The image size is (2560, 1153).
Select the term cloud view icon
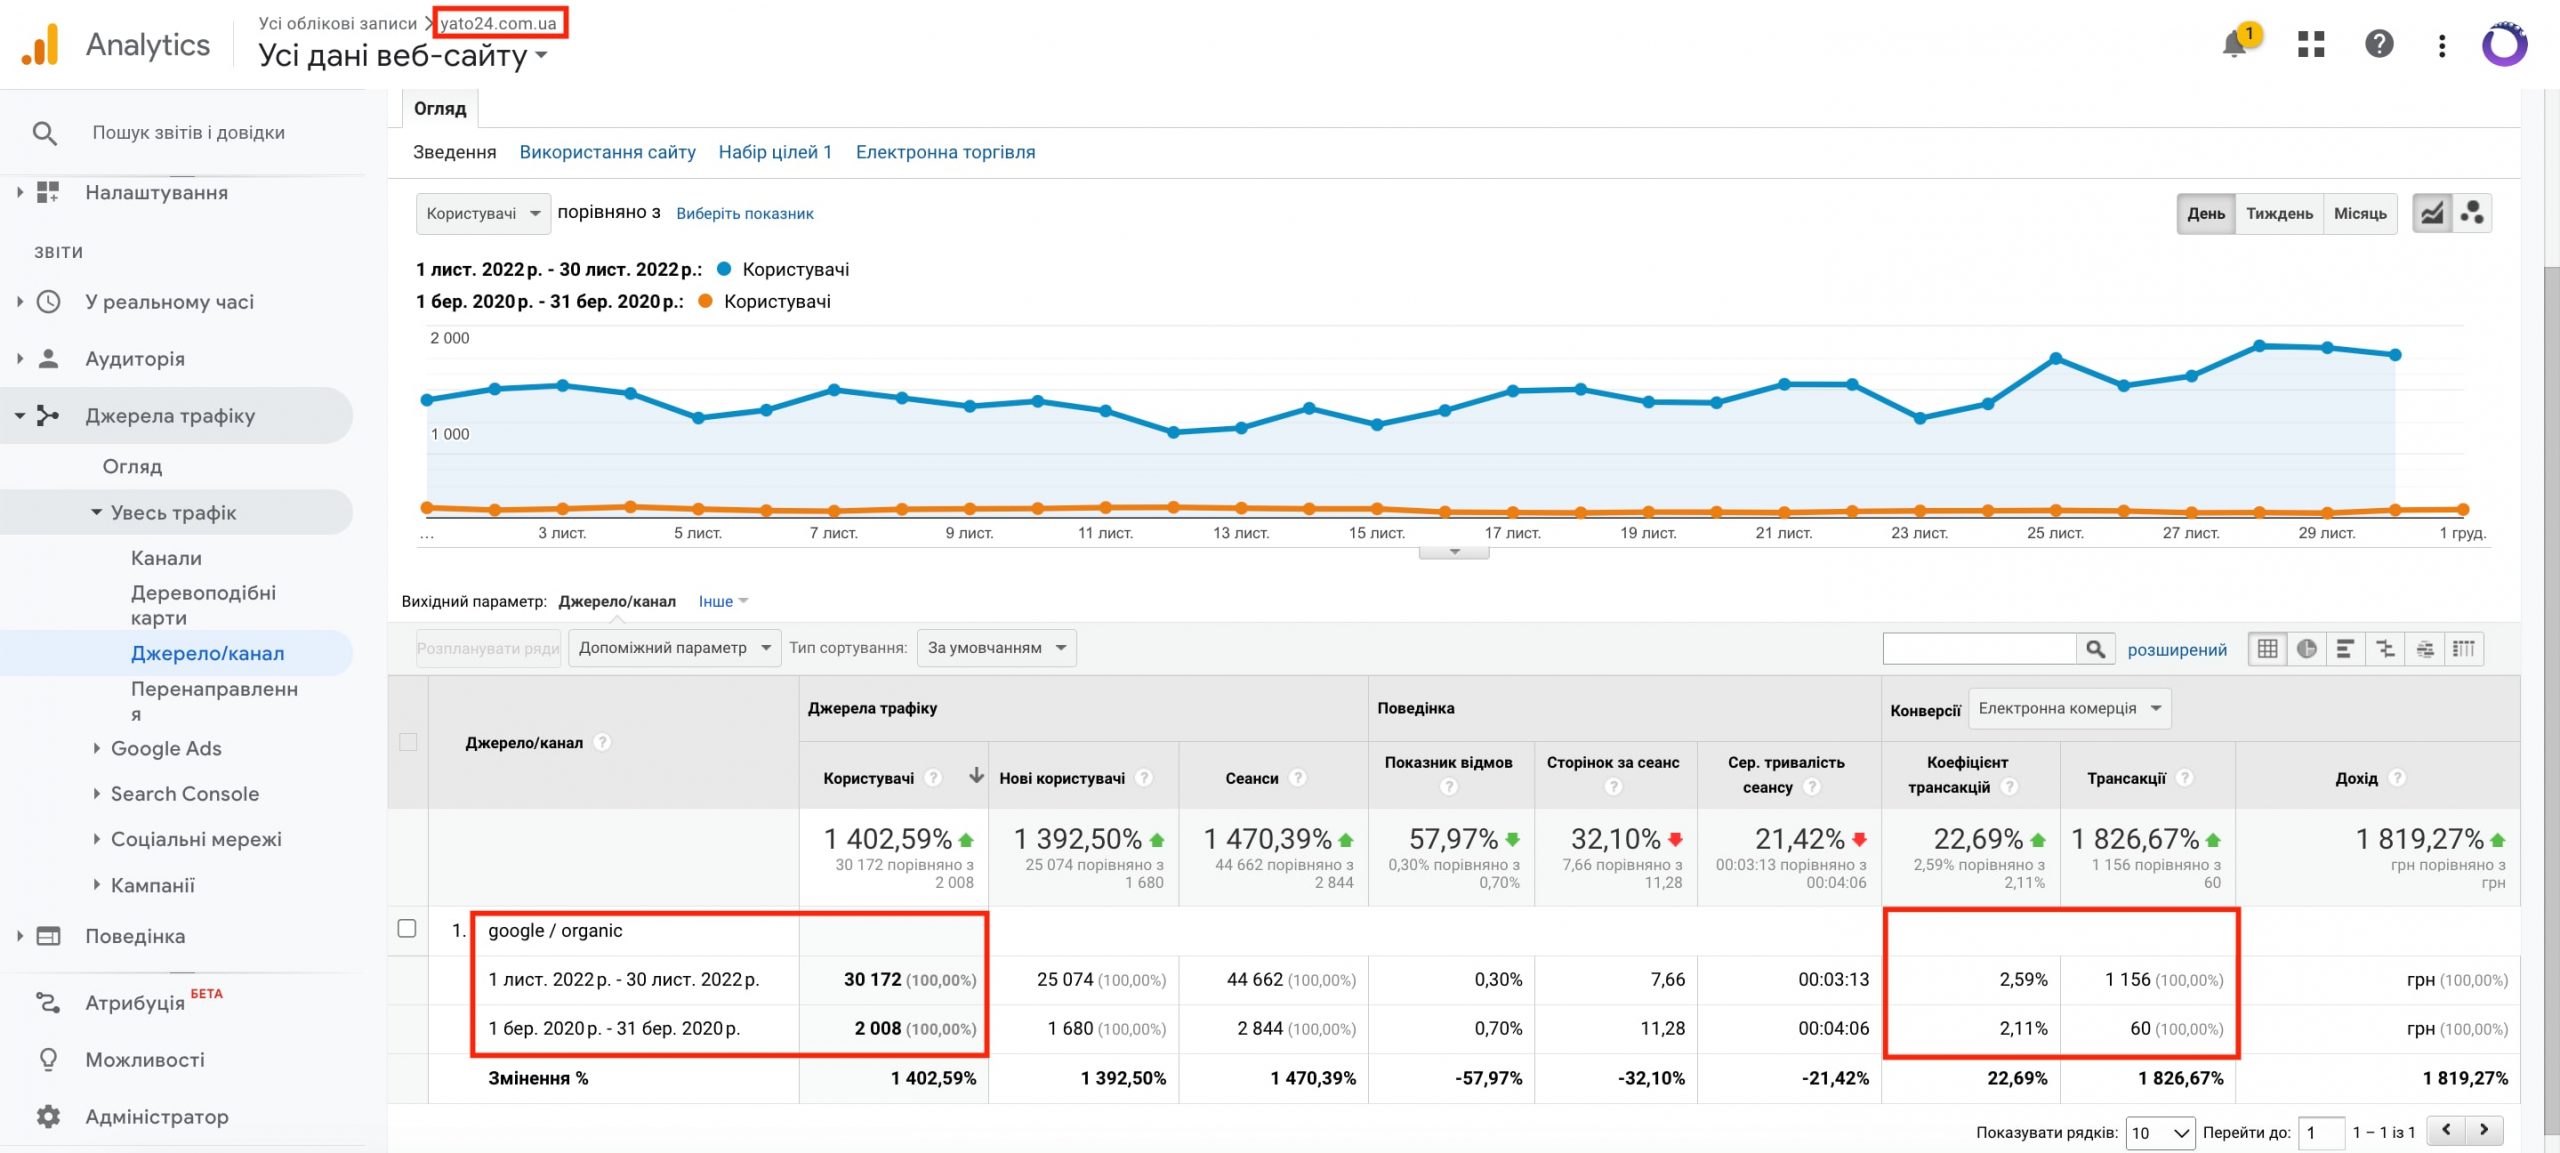(x=2425, y=649)
